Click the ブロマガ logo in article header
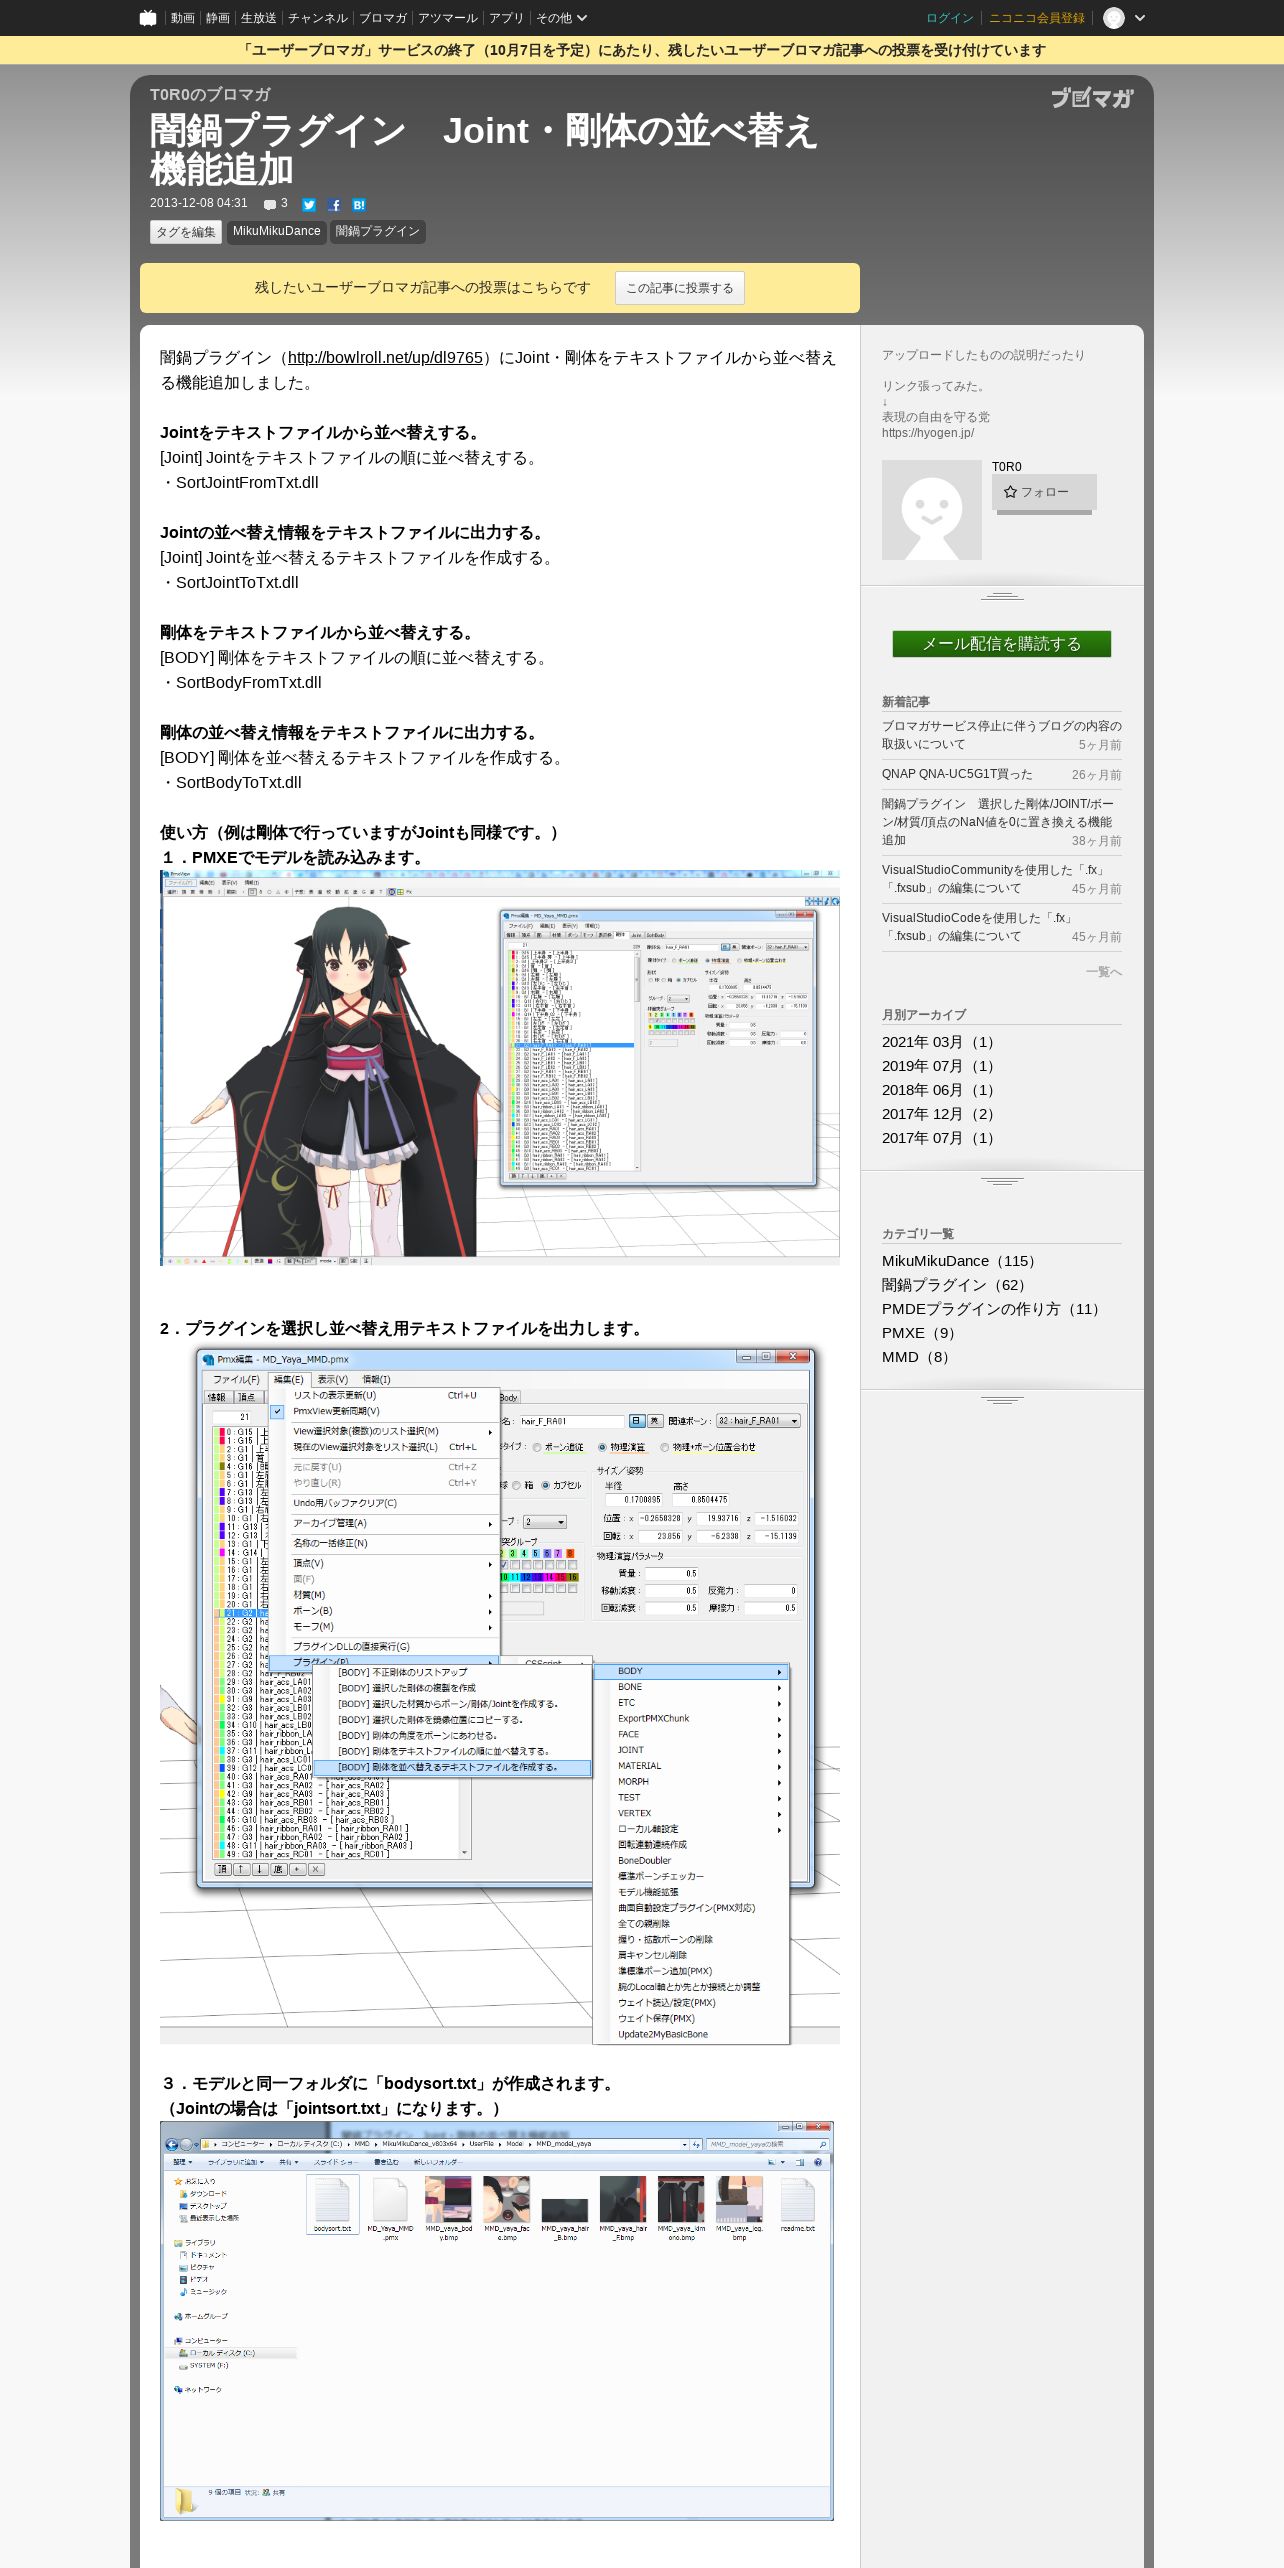Screen dimensions: 1284x2568 [1092, 98]
